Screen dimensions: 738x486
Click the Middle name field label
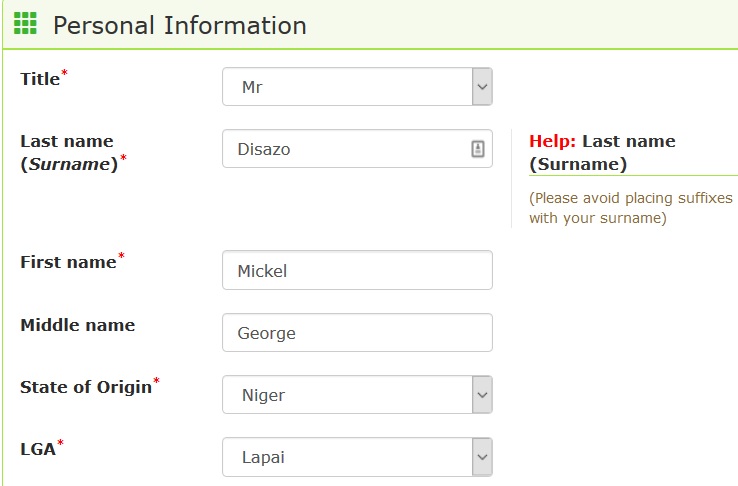(77, 325)
